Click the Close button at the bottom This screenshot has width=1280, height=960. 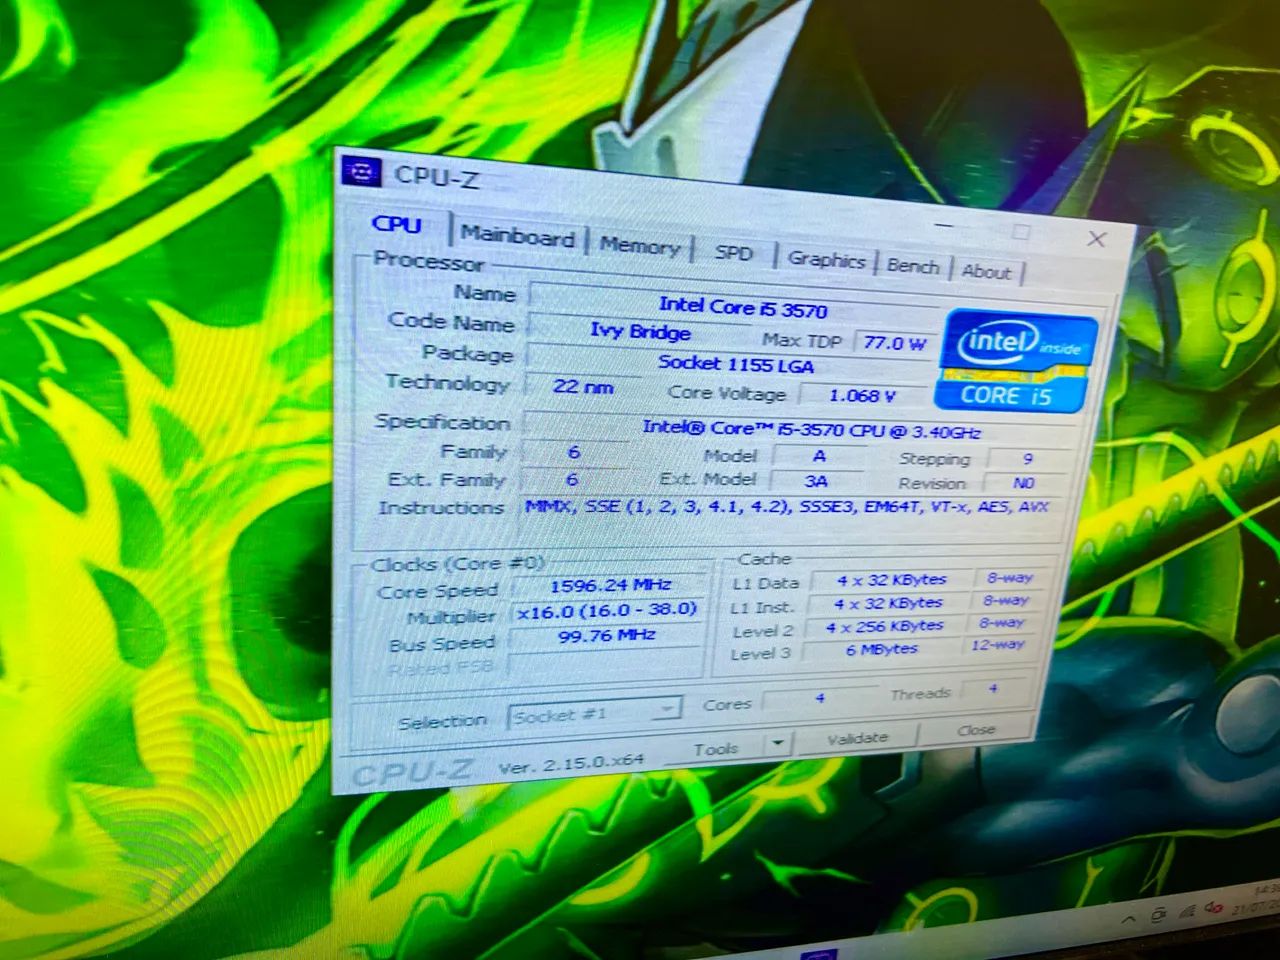pyautogui.click(x=976, y=730)
